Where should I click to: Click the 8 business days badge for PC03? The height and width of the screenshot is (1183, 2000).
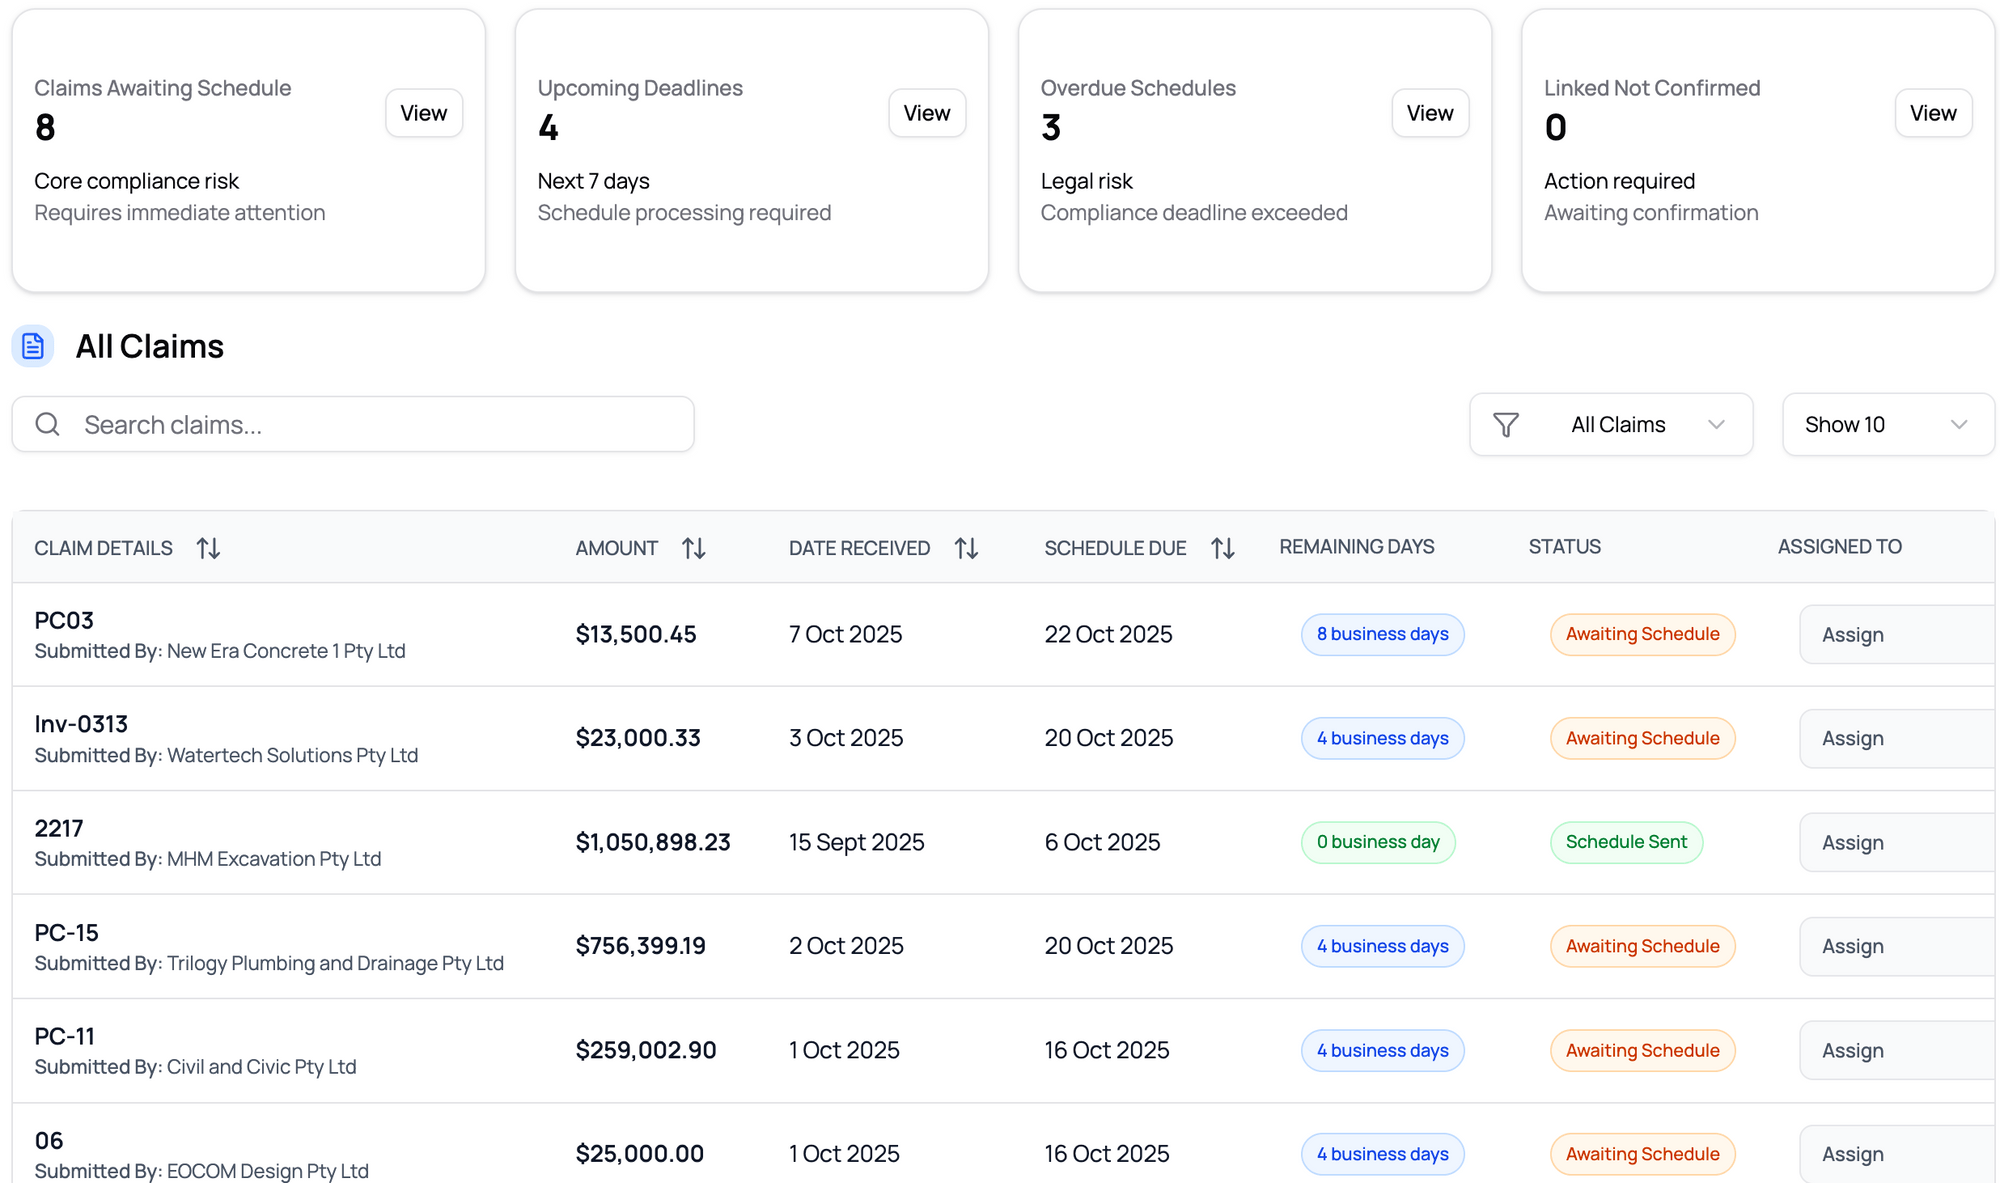coord(1382,634)
